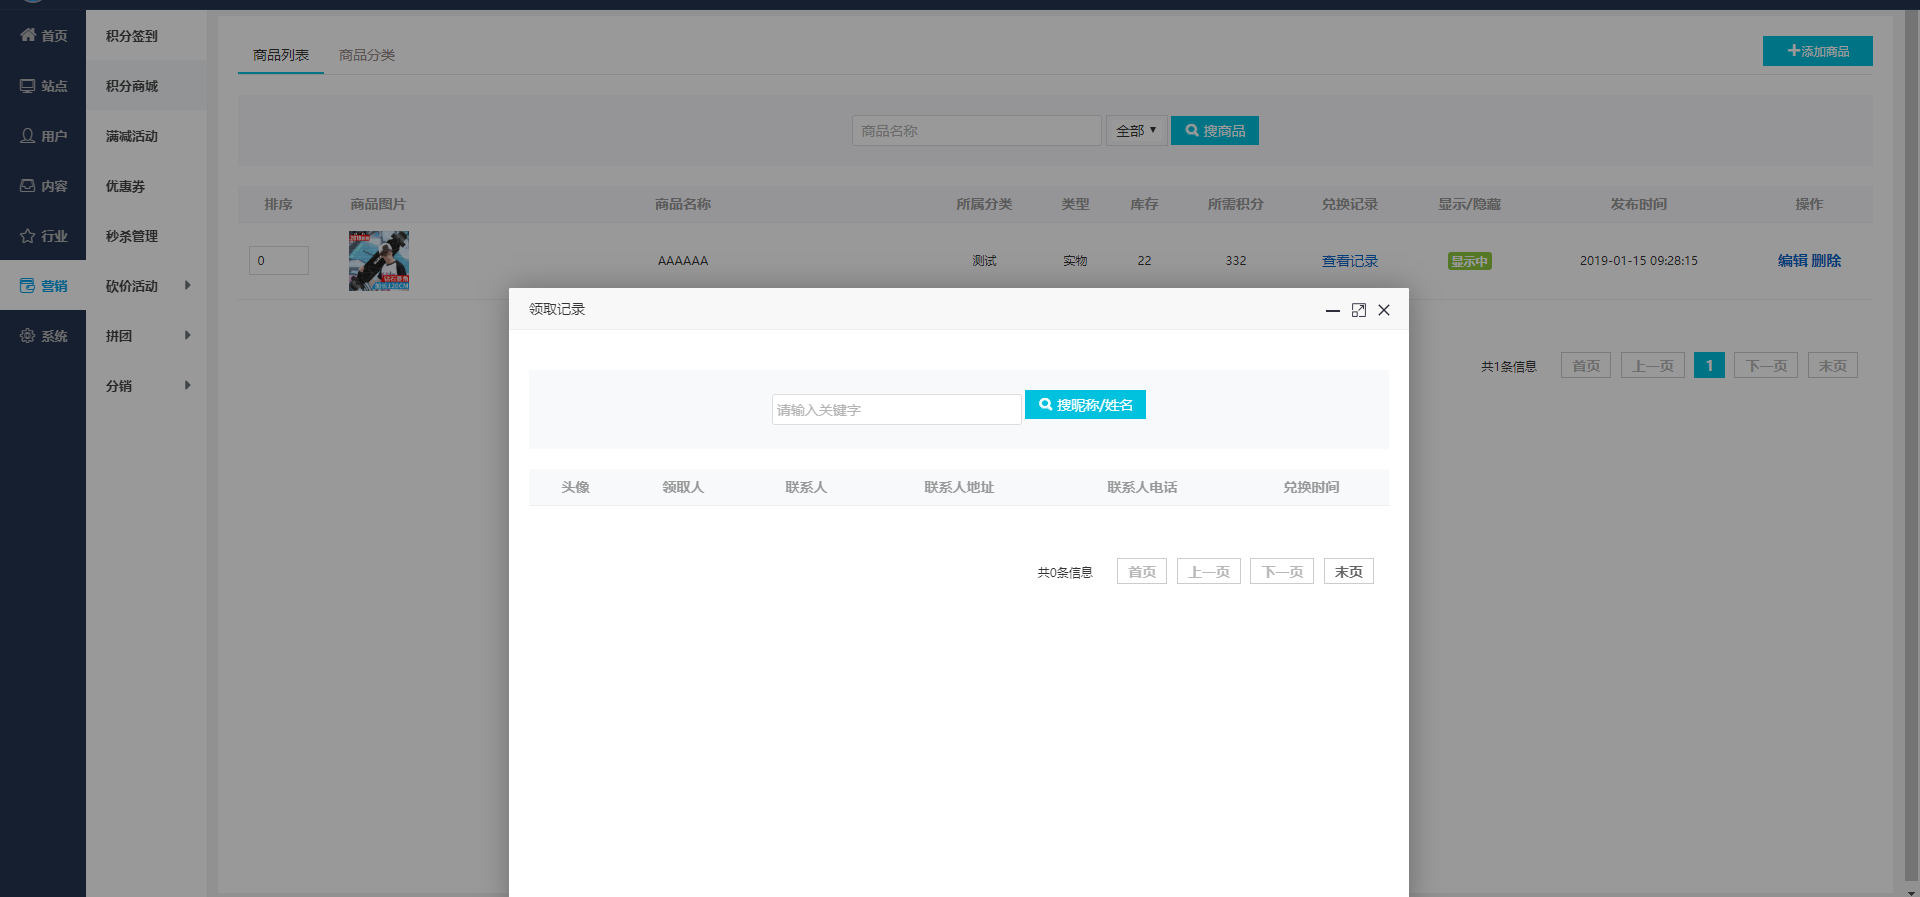Open the 站点 monitor icon menu

pyautogui.click(x=28, y=86)
